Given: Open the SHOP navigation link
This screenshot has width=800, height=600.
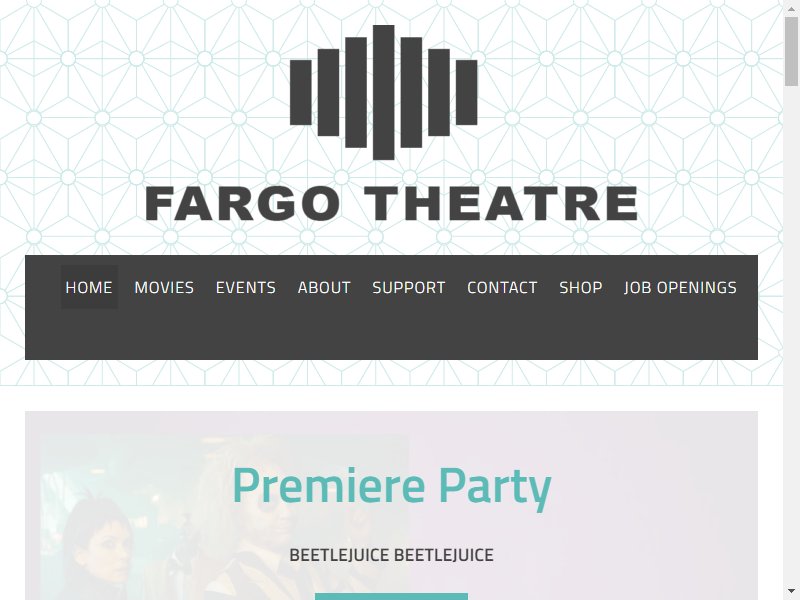Looking at the screenshot, I should pyautogui.click(x=581, y=287).
